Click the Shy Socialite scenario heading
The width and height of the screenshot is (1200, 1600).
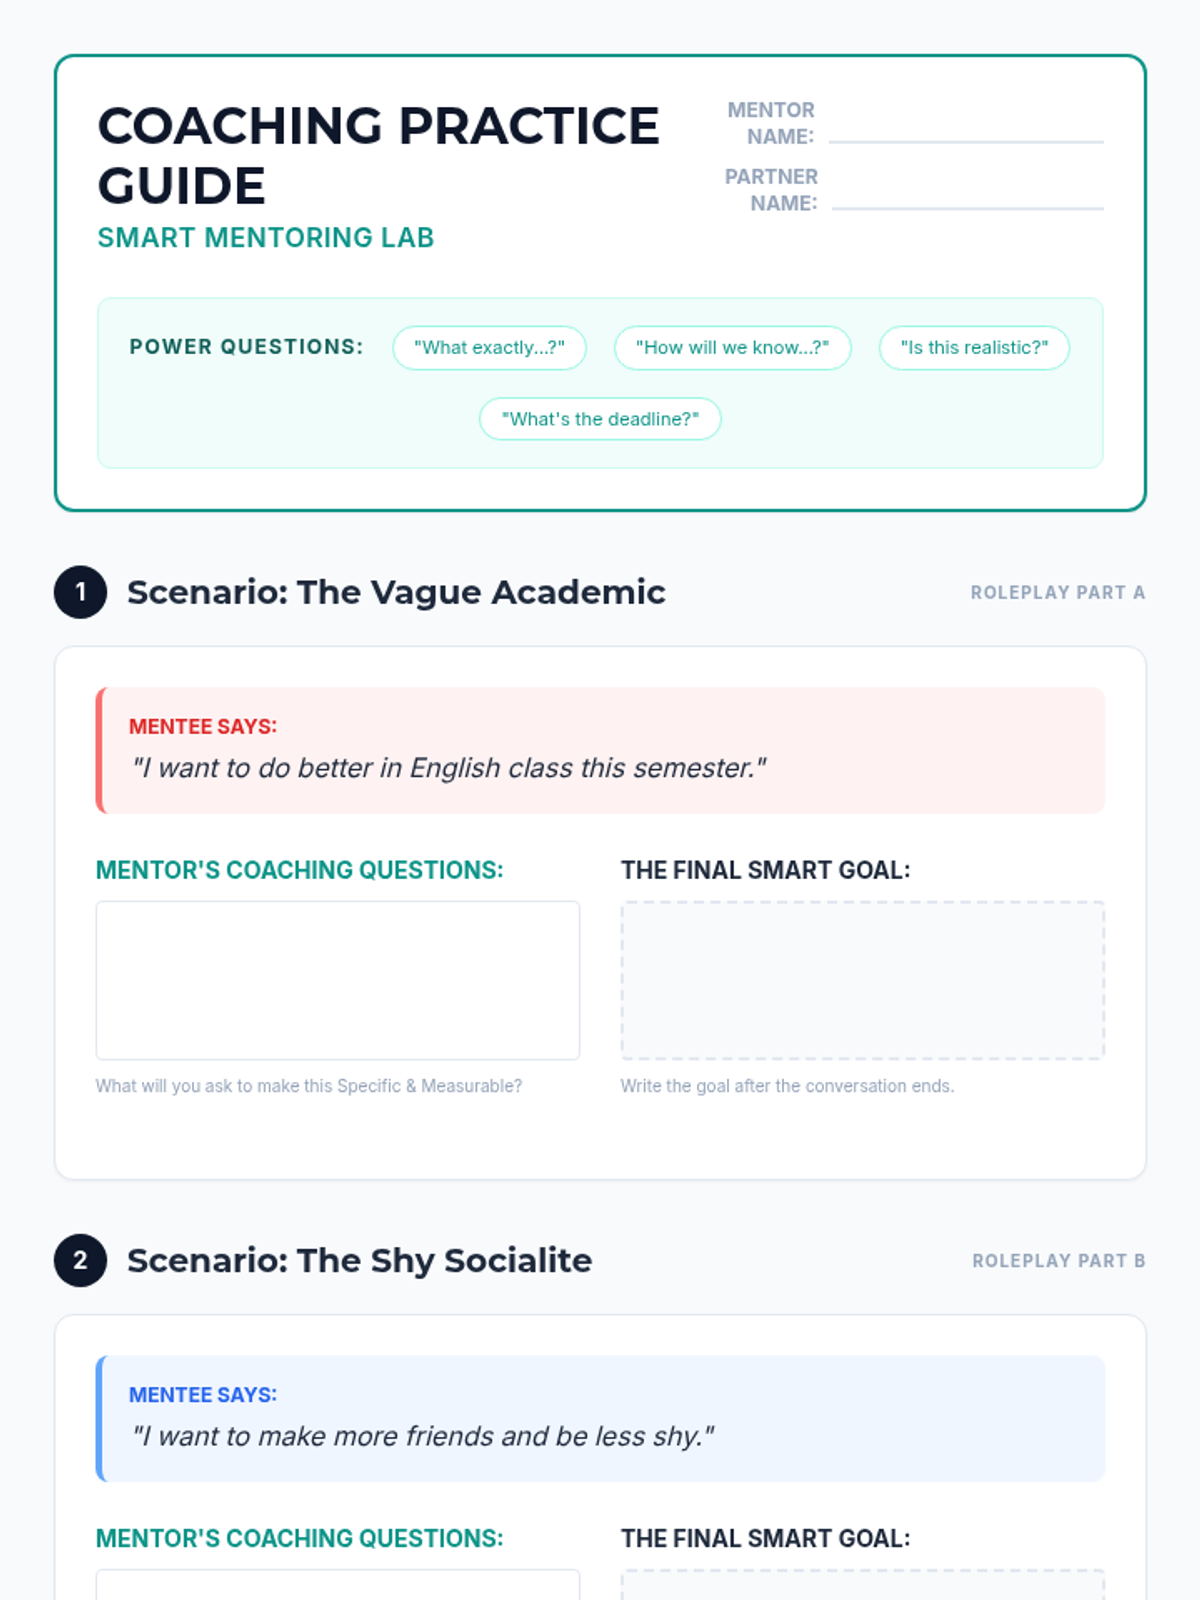(x=359, y=1260)
